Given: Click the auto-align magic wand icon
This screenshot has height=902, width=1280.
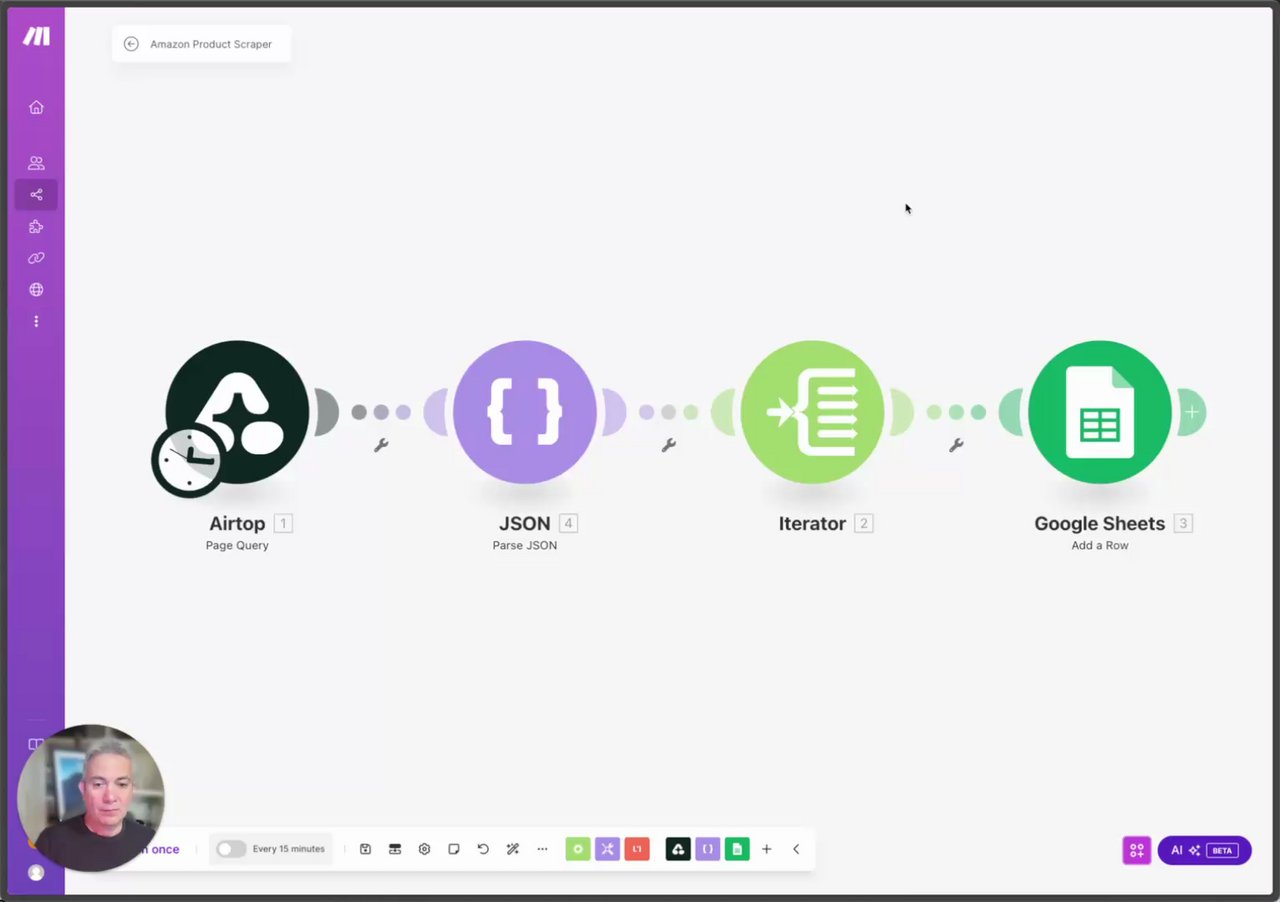Looking at the screenshot, I should coord(513,849).
